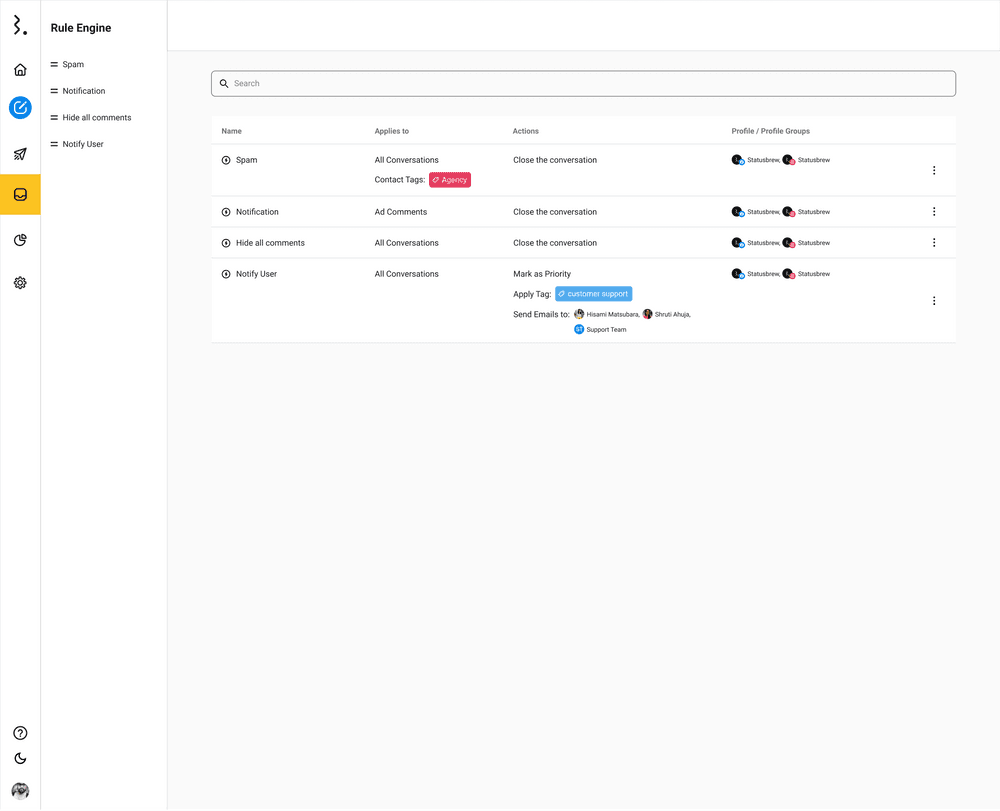Toggle status icon of Hide all comments rule
Image resolution: width=1000 pixels, height=811 pixels.
coord(226,243)
